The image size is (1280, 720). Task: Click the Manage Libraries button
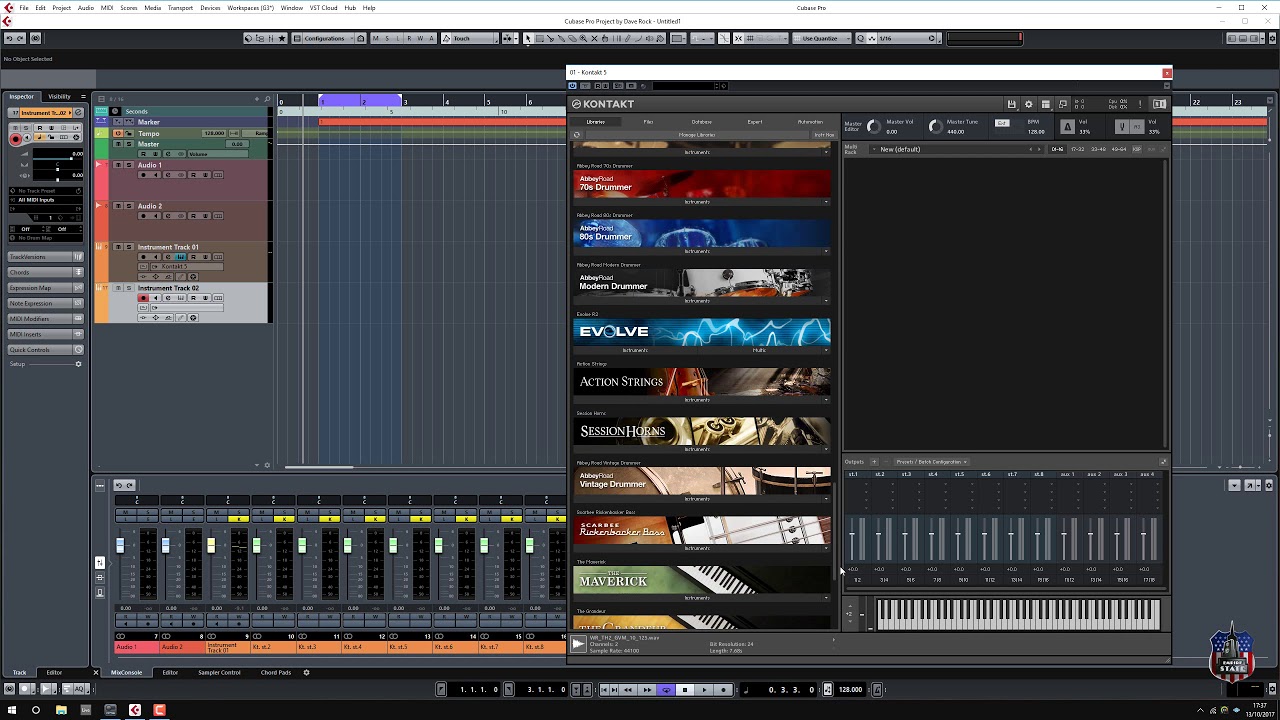click(697, 134)
